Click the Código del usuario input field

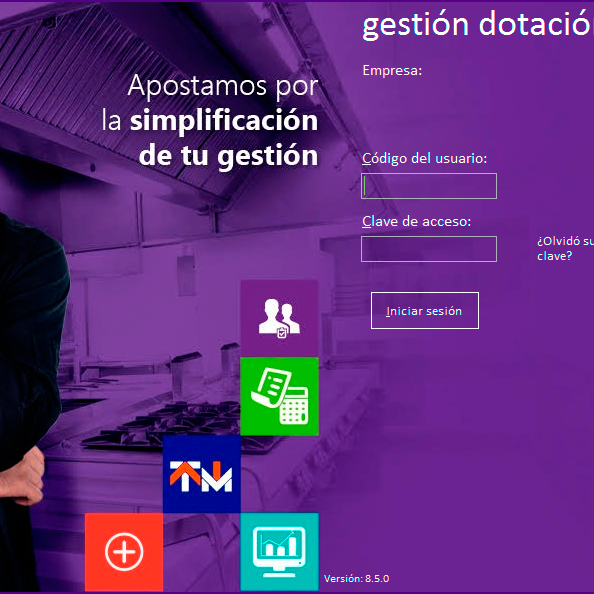click(429, 186)
